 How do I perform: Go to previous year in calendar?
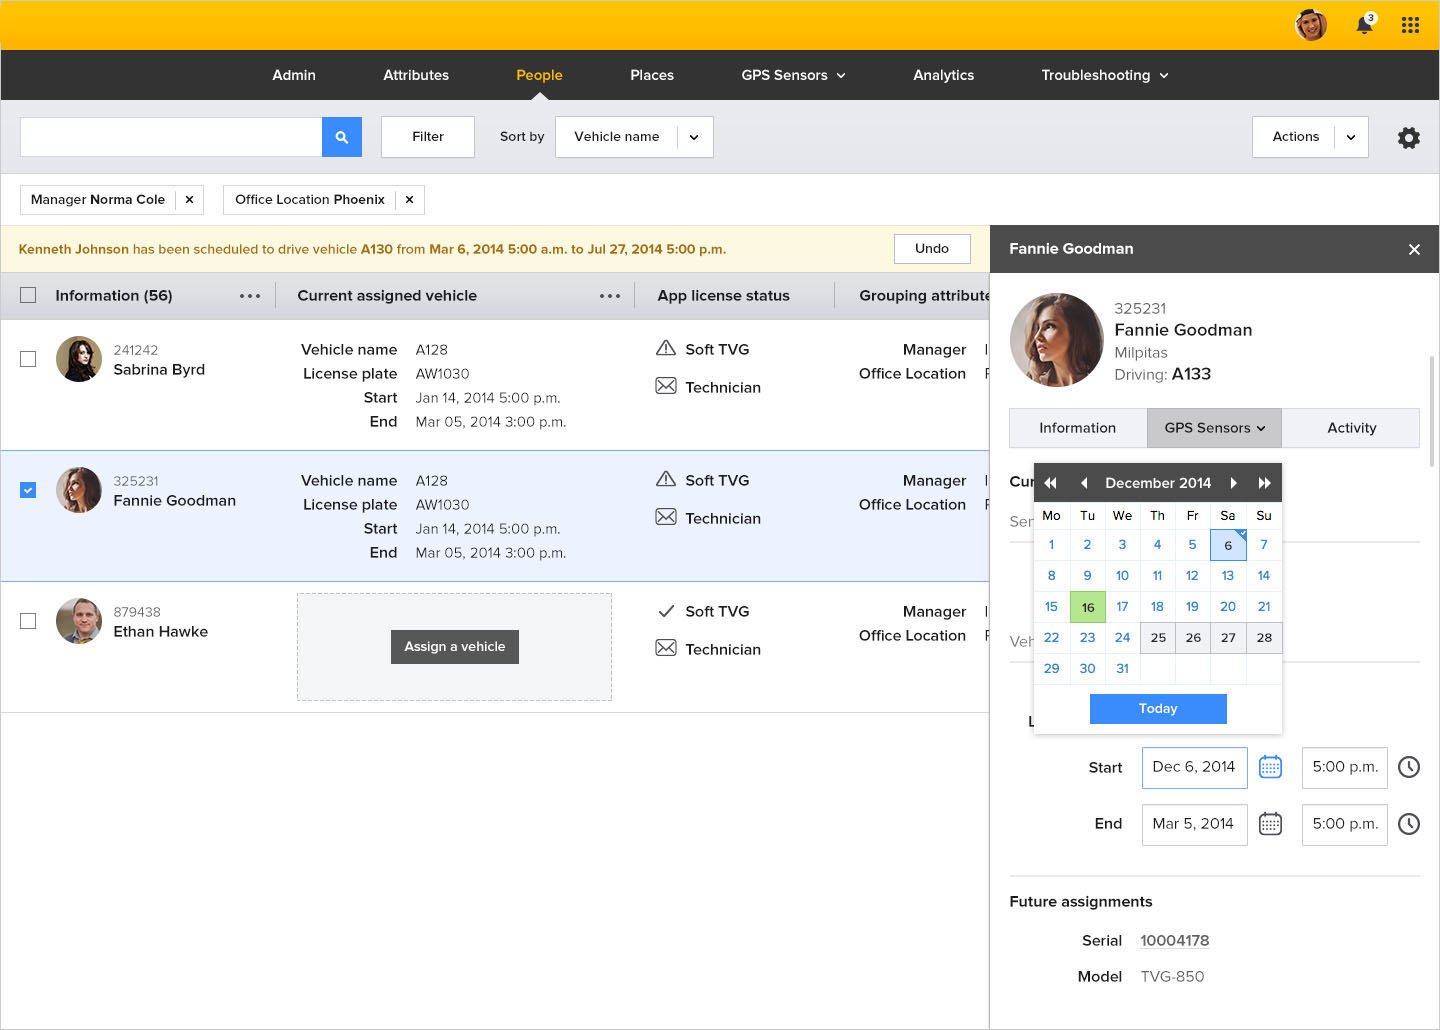click(1050, 483)
